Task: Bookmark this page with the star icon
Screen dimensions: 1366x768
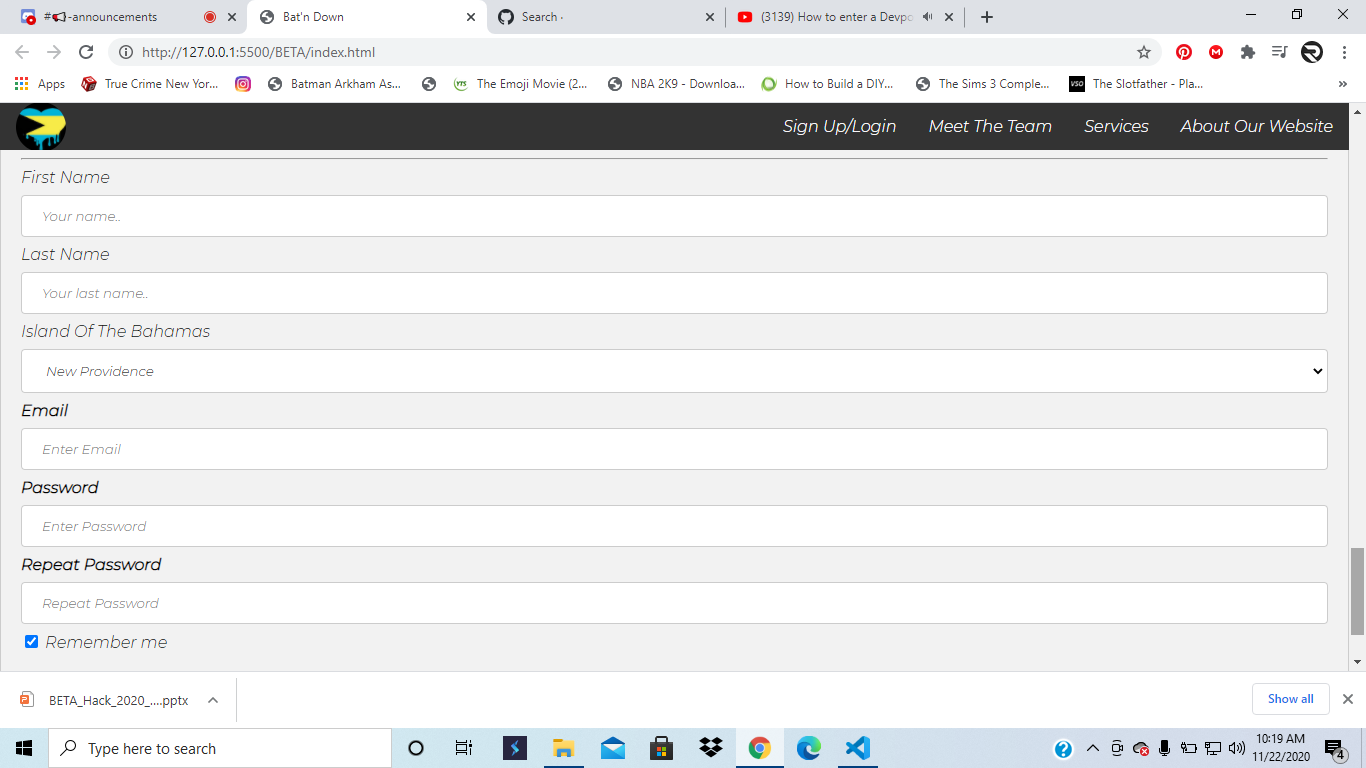Action: (1144, 52)
